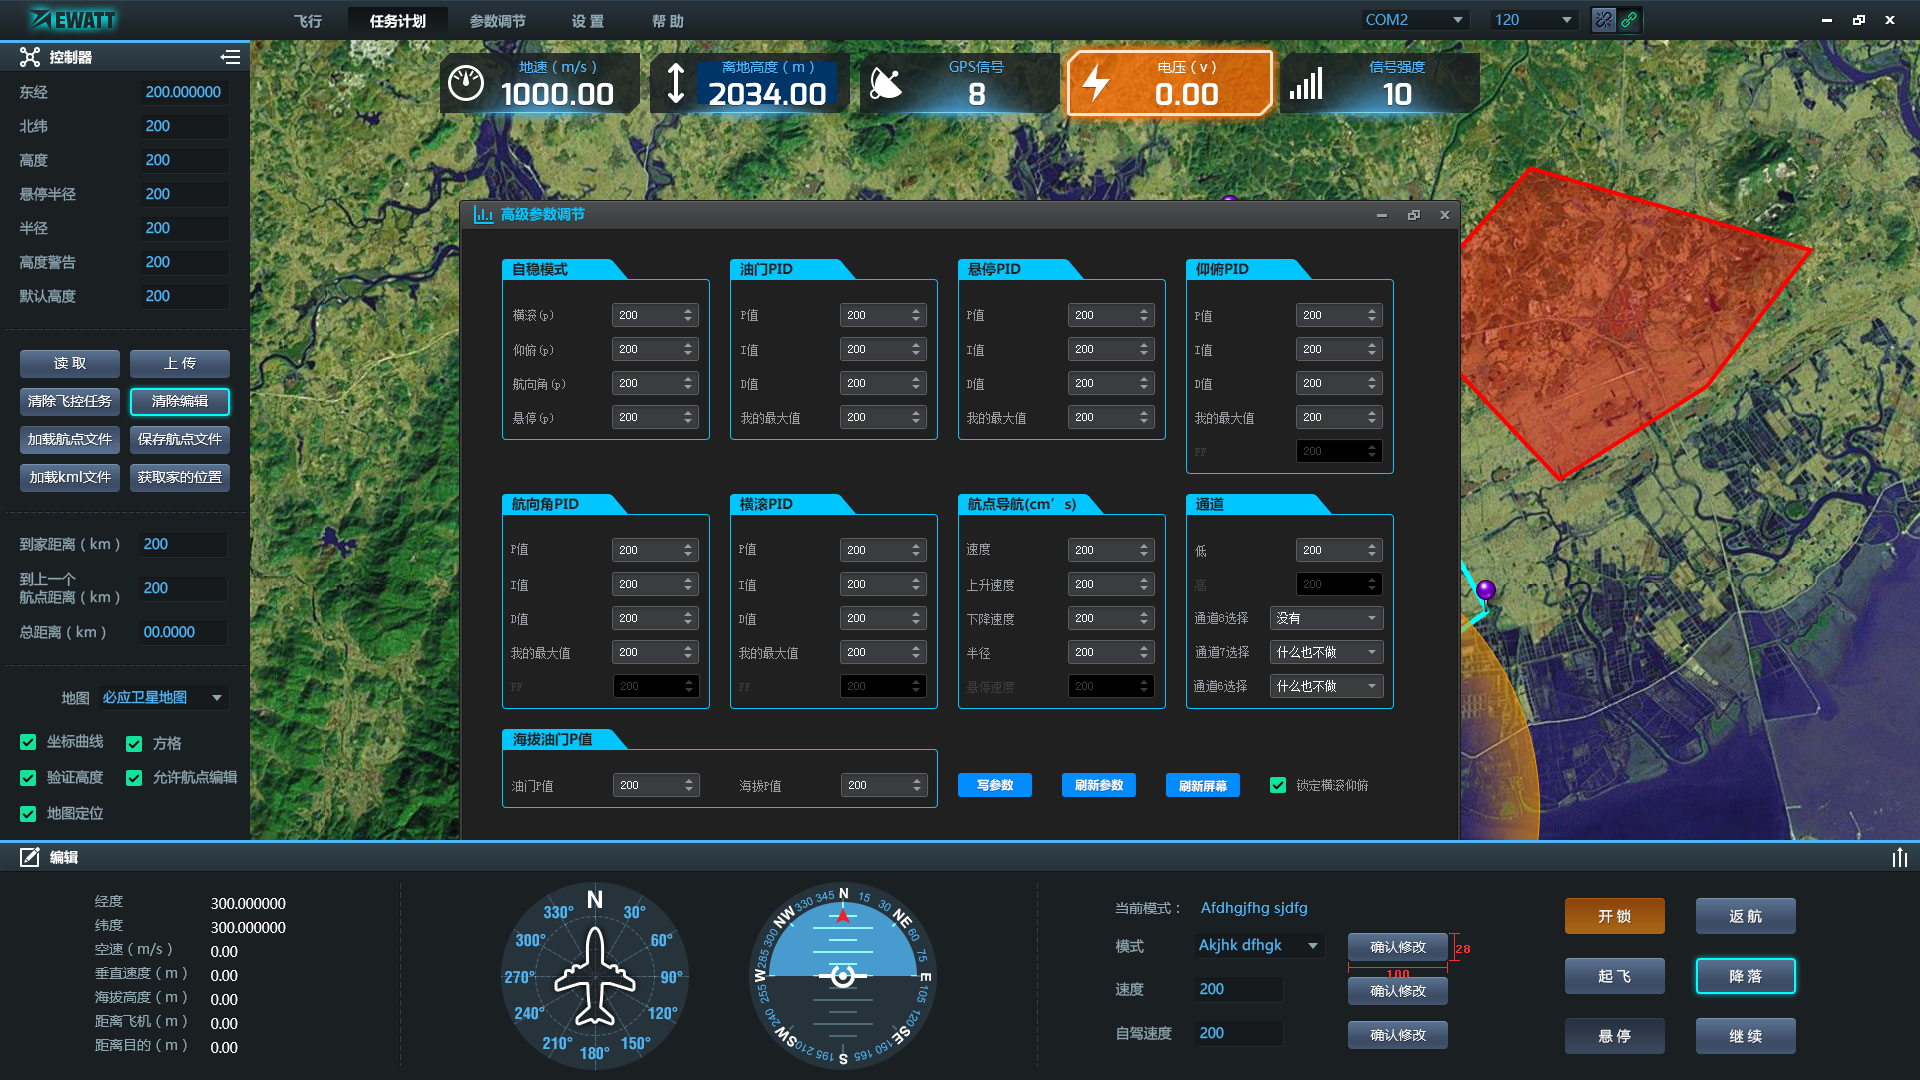The image size is (1920, 1080).
Task: Click the ground speed gauge icon
Action: [466, 83]
